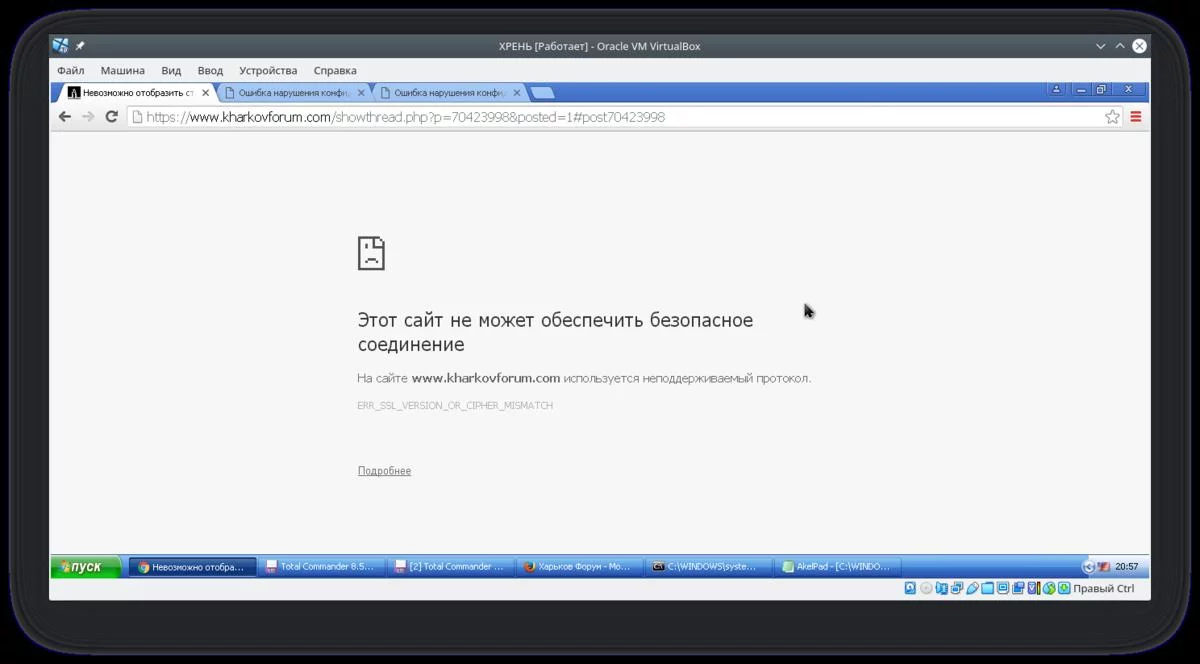Click the Правый Ctrl host key label
1200x664 pixels.
1104,589
